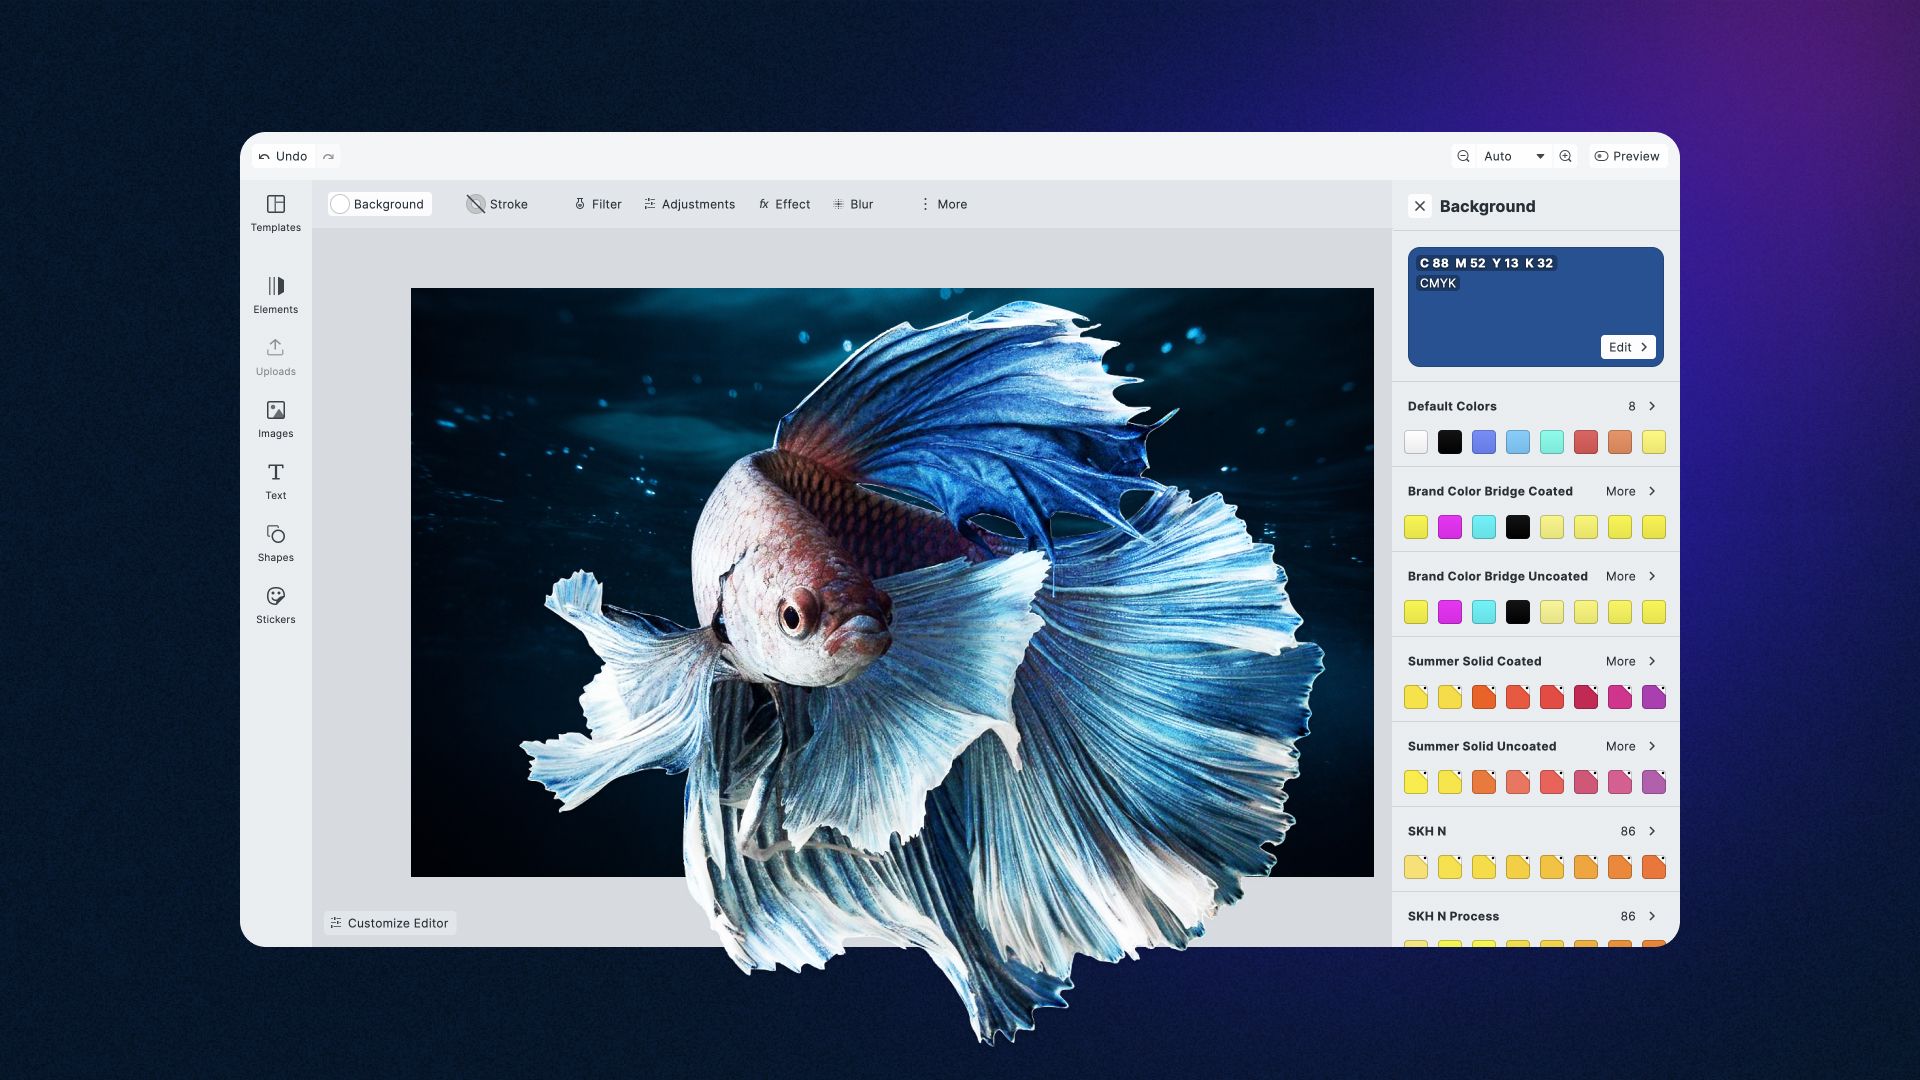Open the Templates panel
Image resolution: width=1920 pixels, height=1080 pixels.
276,213
